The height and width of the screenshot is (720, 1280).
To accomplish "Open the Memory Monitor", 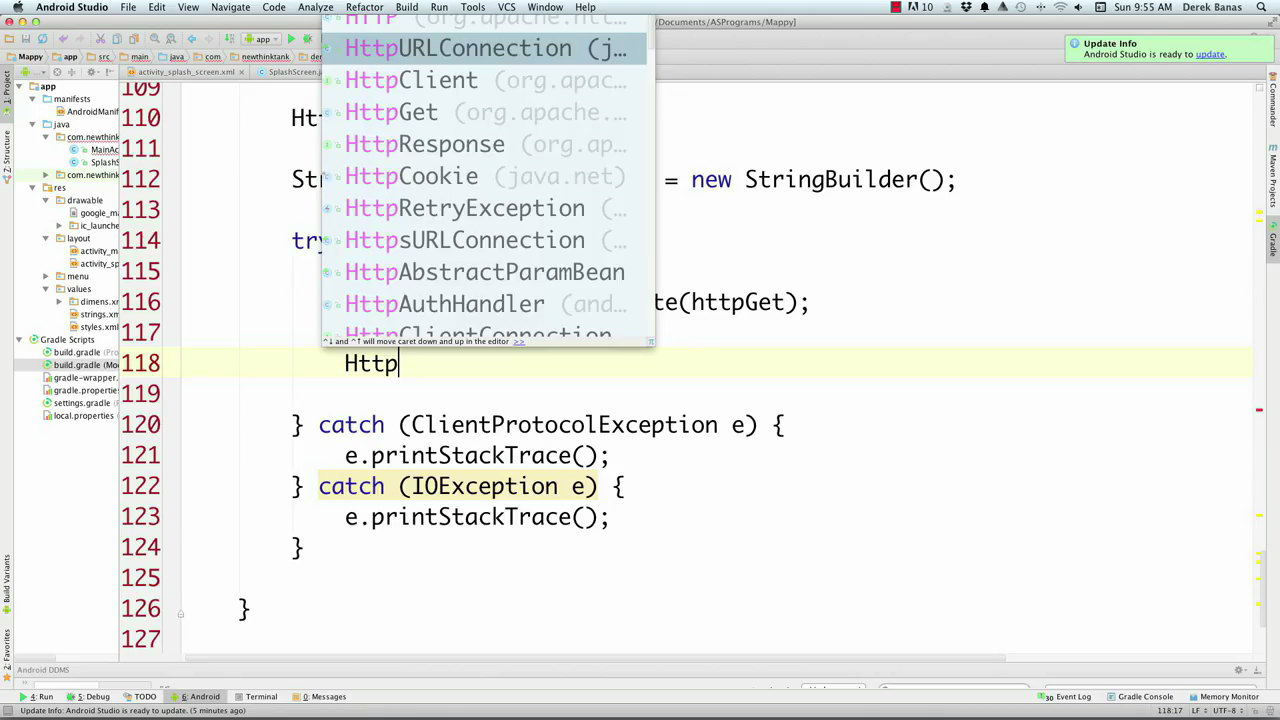I will (1224, 697).
